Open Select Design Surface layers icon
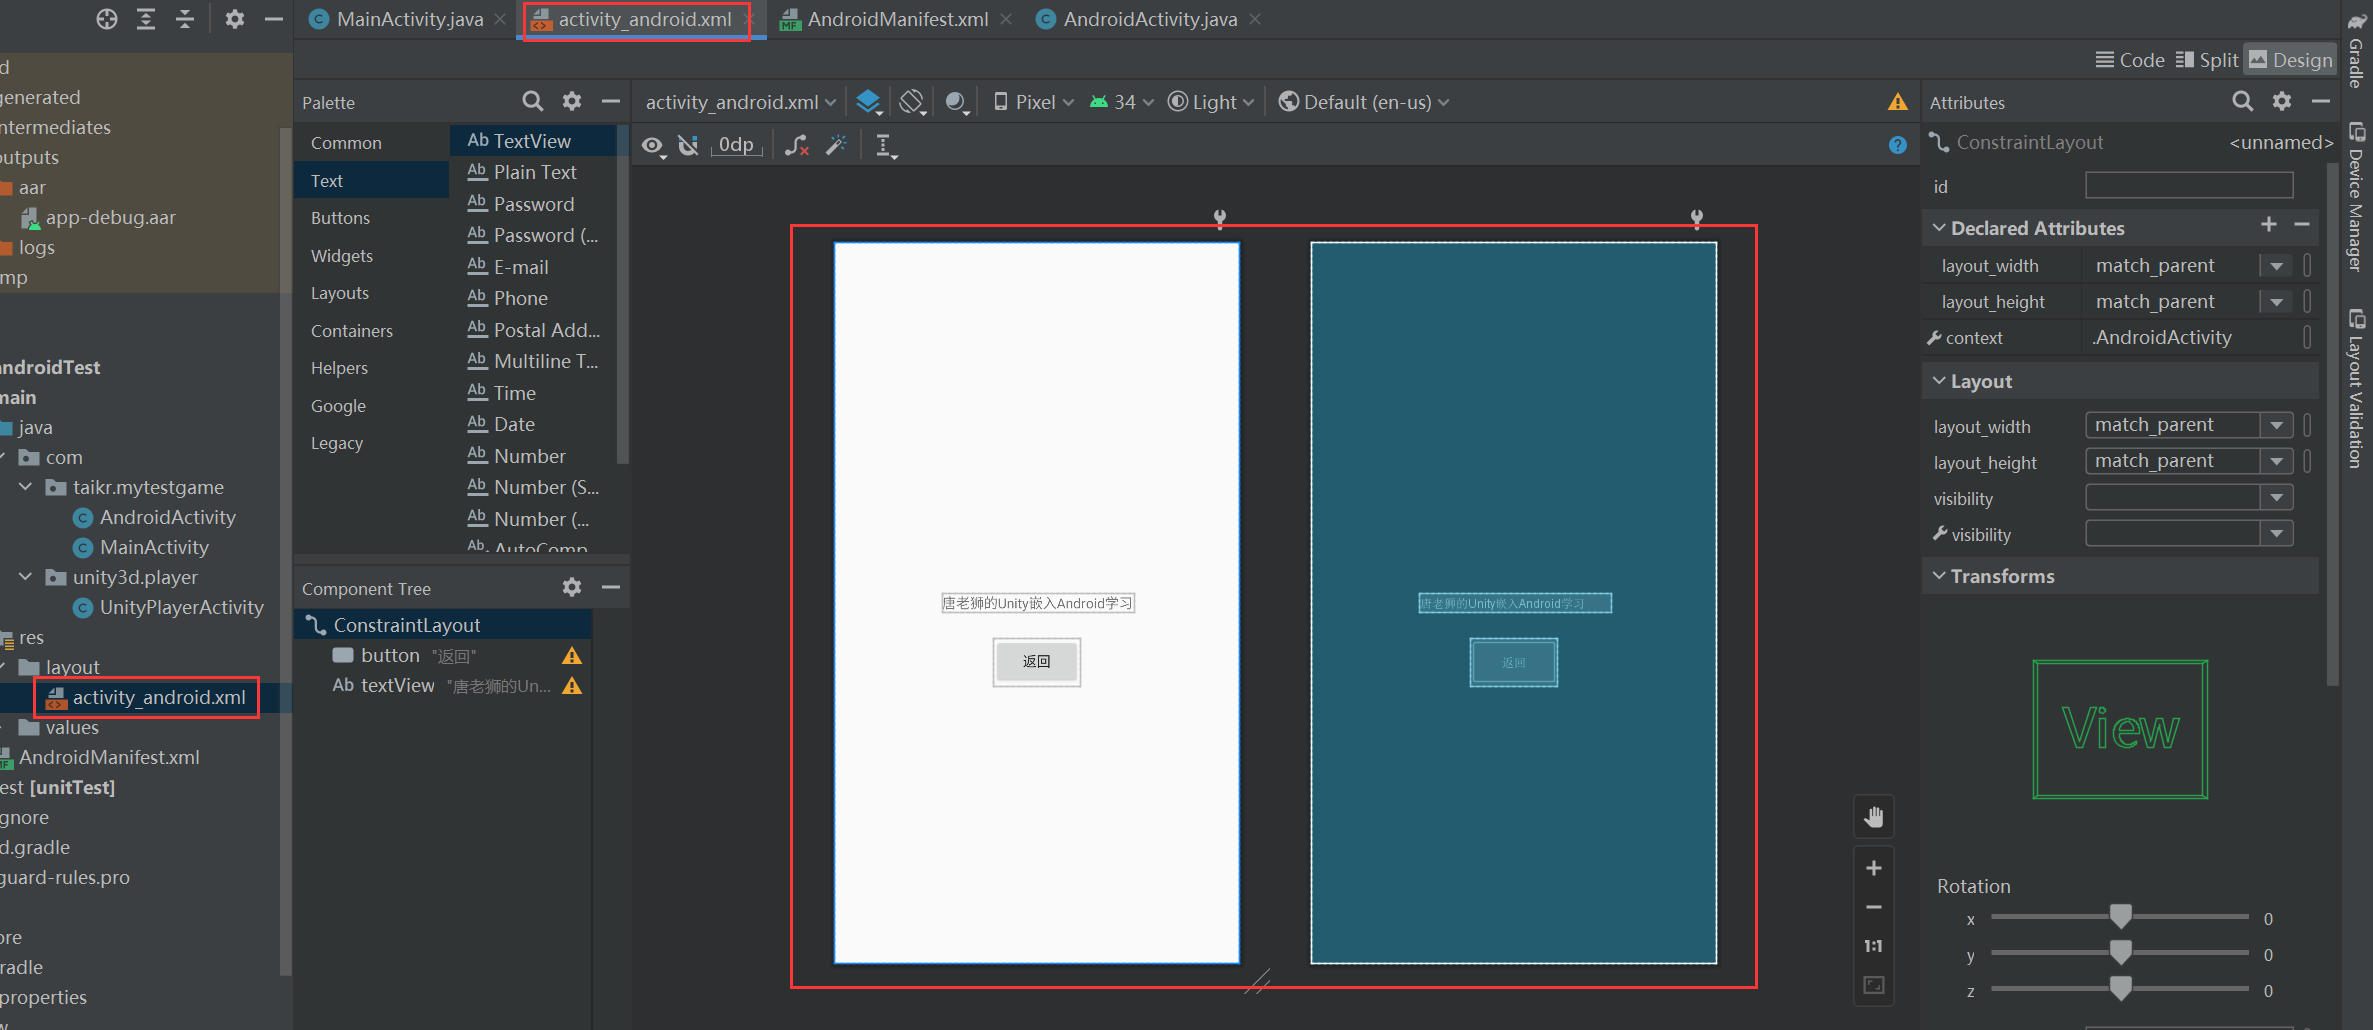2373x1030 pixels. pyautogui.click(x=869, y=102)
